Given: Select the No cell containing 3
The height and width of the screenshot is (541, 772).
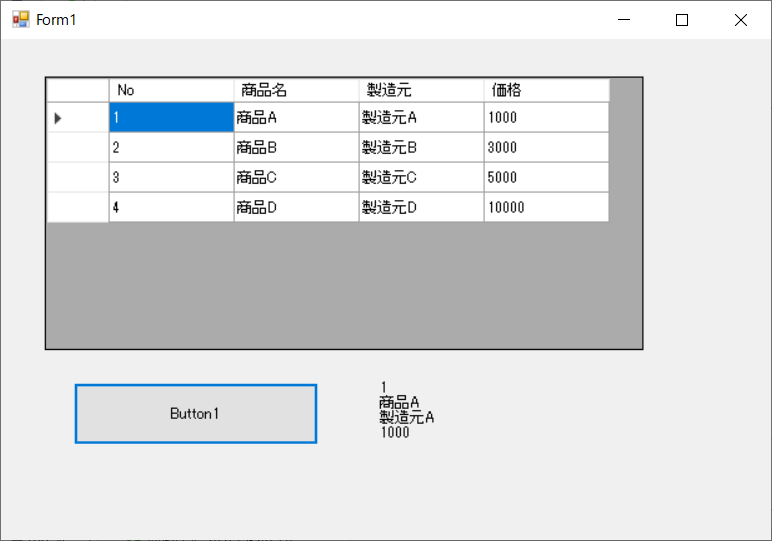Looking at the screenshot, I should tap(171, 177).
